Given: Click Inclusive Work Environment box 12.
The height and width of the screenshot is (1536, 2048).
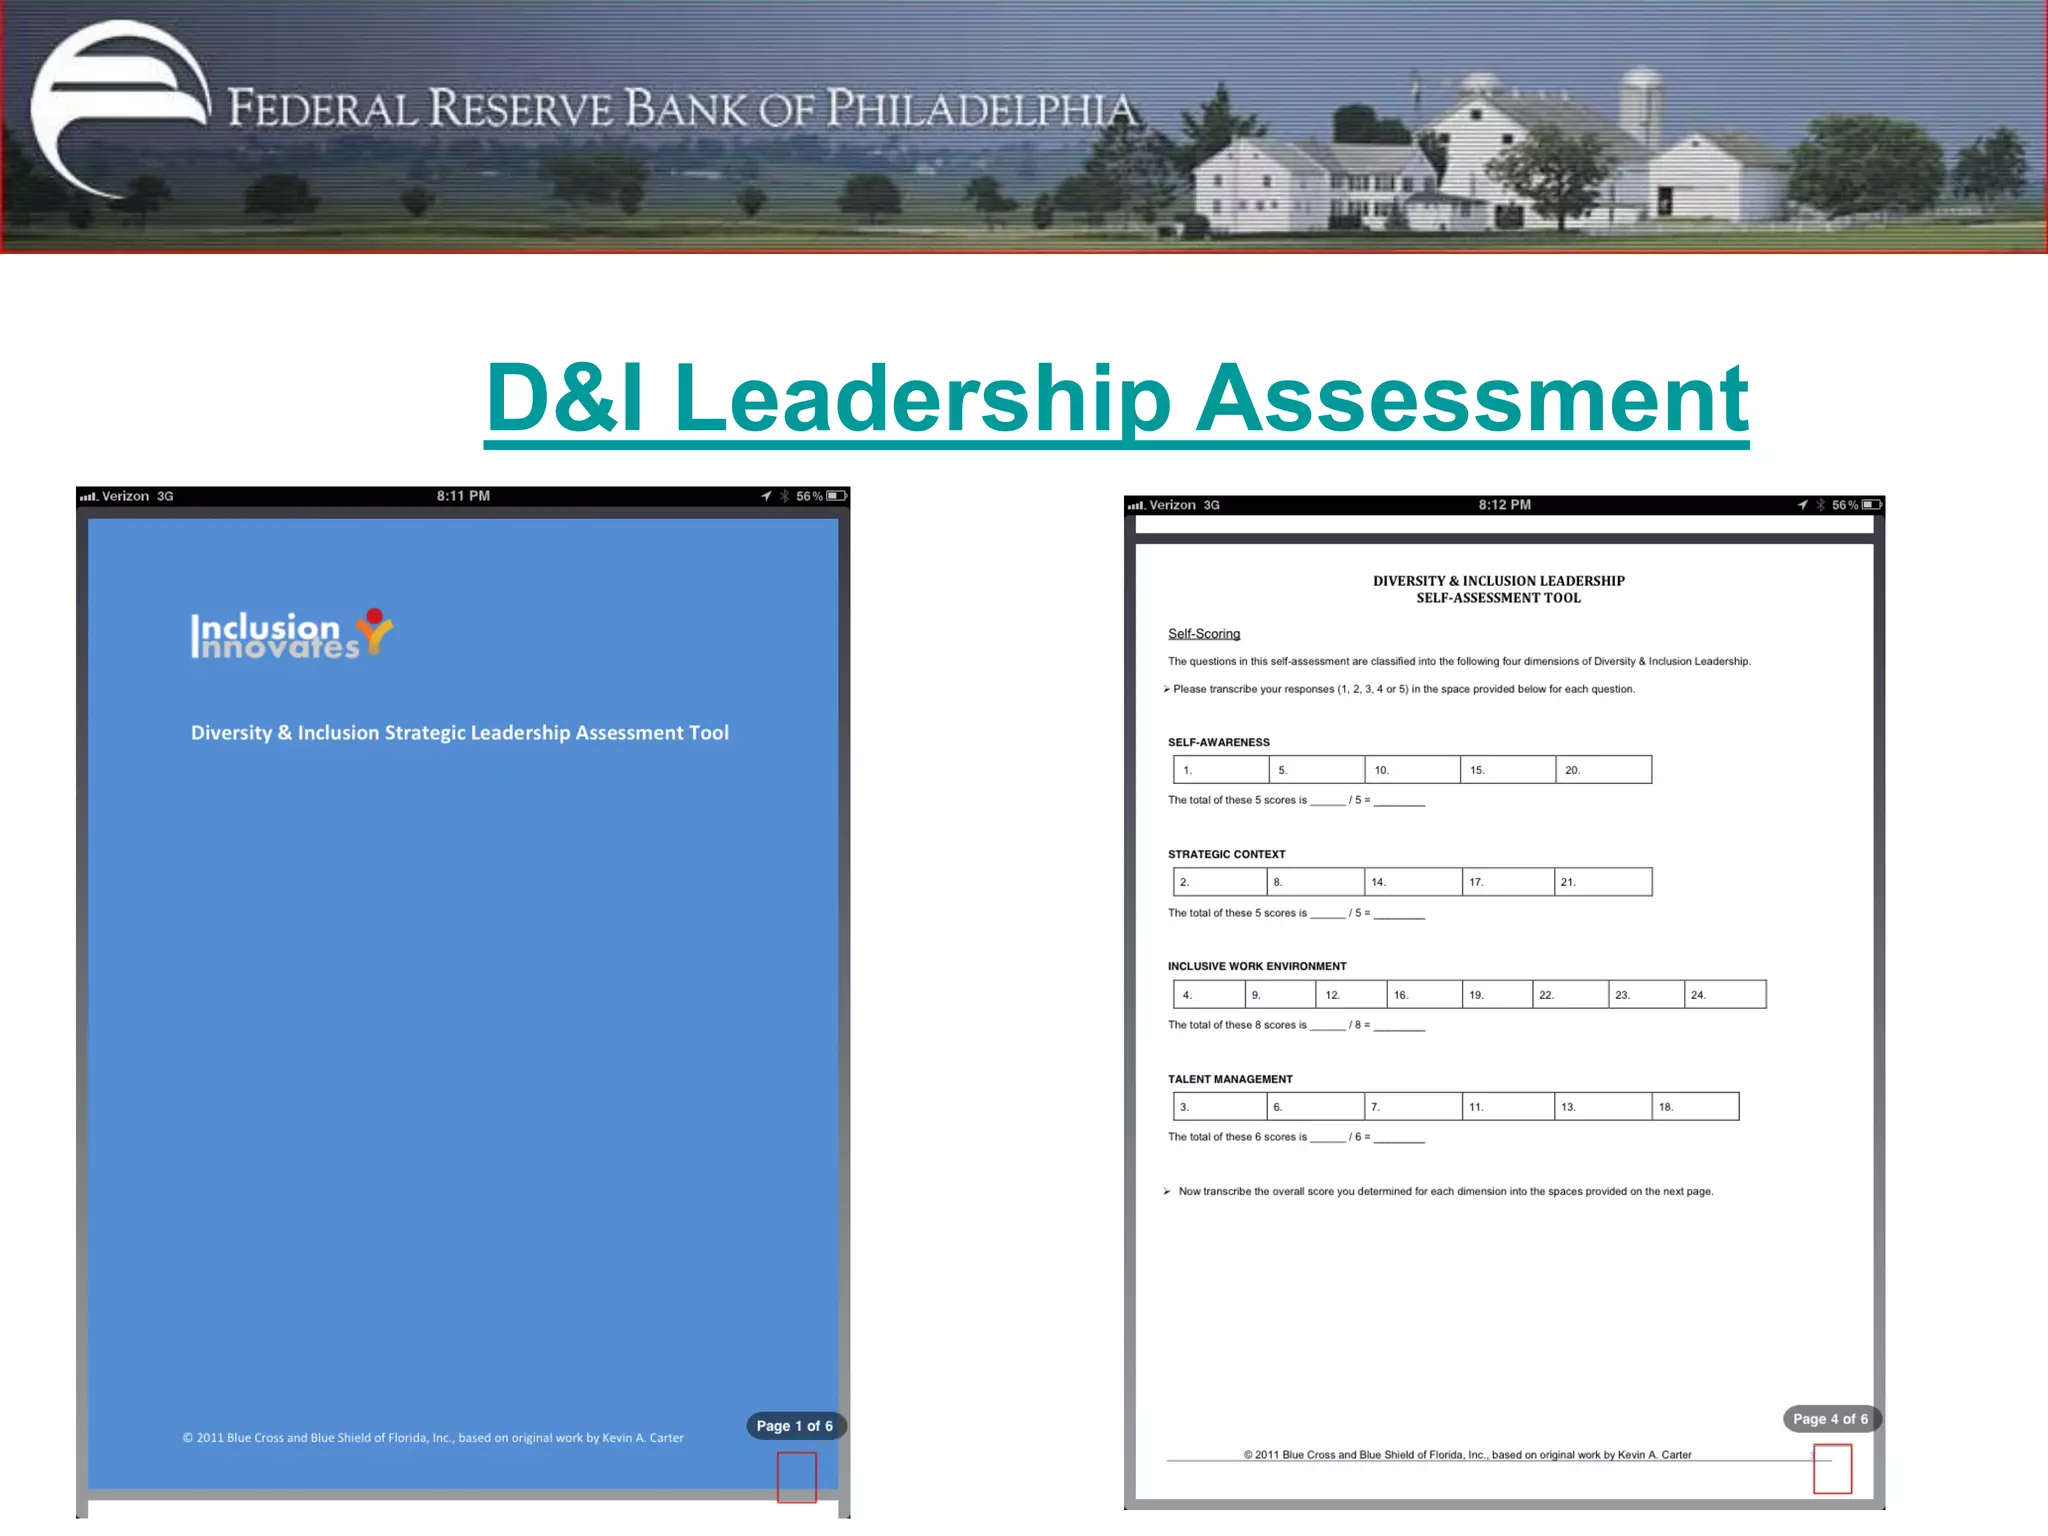Looking at the screenshot, I should pyautogui.click(x=1351, y=995).
